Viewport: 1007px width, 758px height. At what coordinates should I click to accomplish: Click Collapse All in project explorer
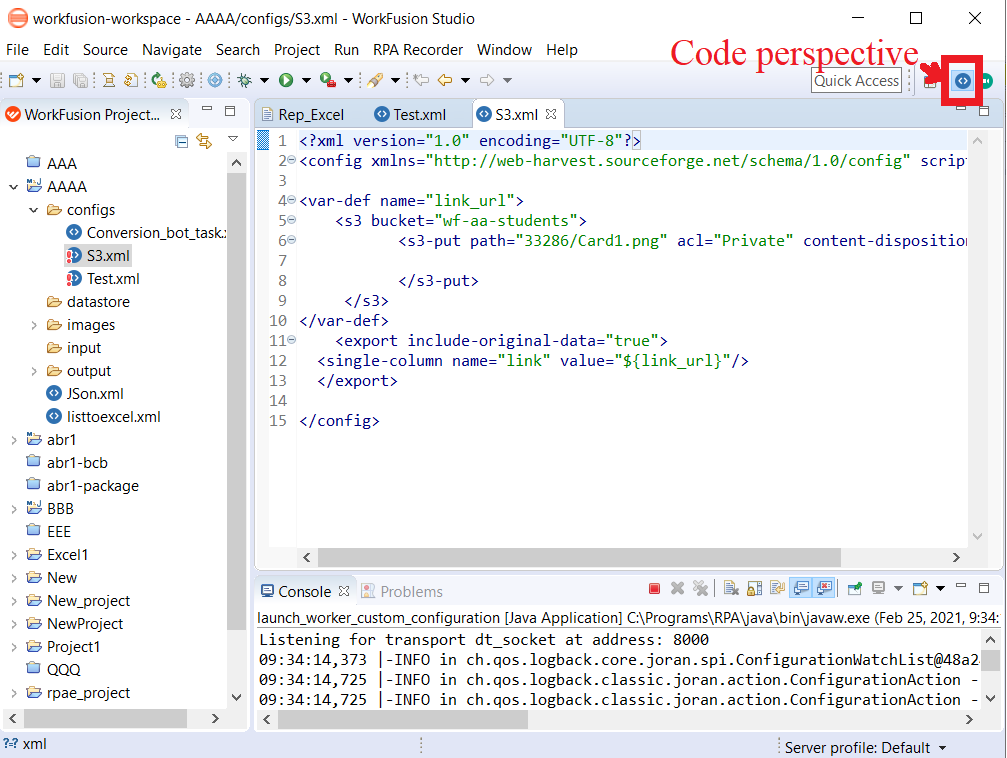182,141
